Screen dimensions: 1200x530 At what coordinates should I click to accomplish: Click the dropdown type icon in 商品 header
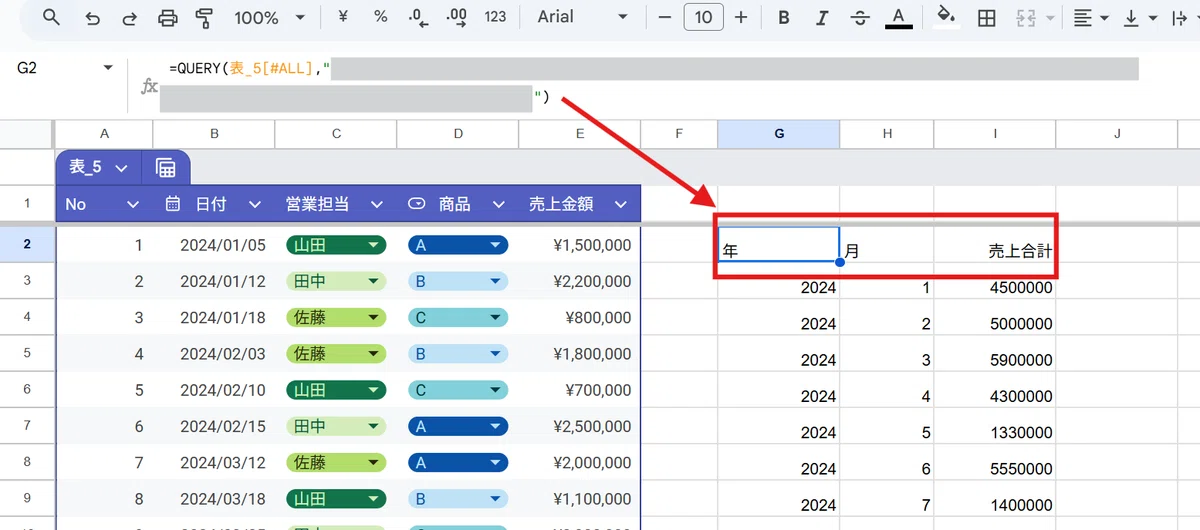[x=417, y=204]
